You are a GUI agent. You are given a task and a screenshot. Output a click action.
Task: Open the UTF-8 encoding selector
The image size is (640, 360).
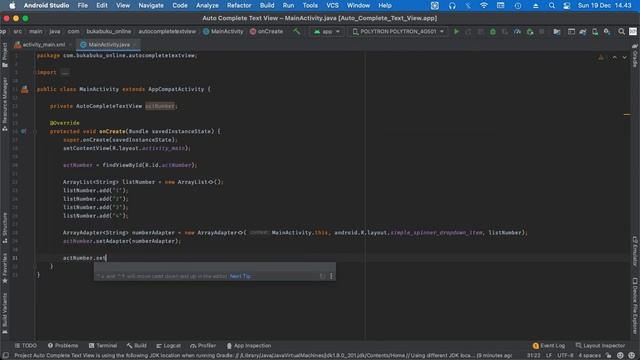click(x=565, y=356)
